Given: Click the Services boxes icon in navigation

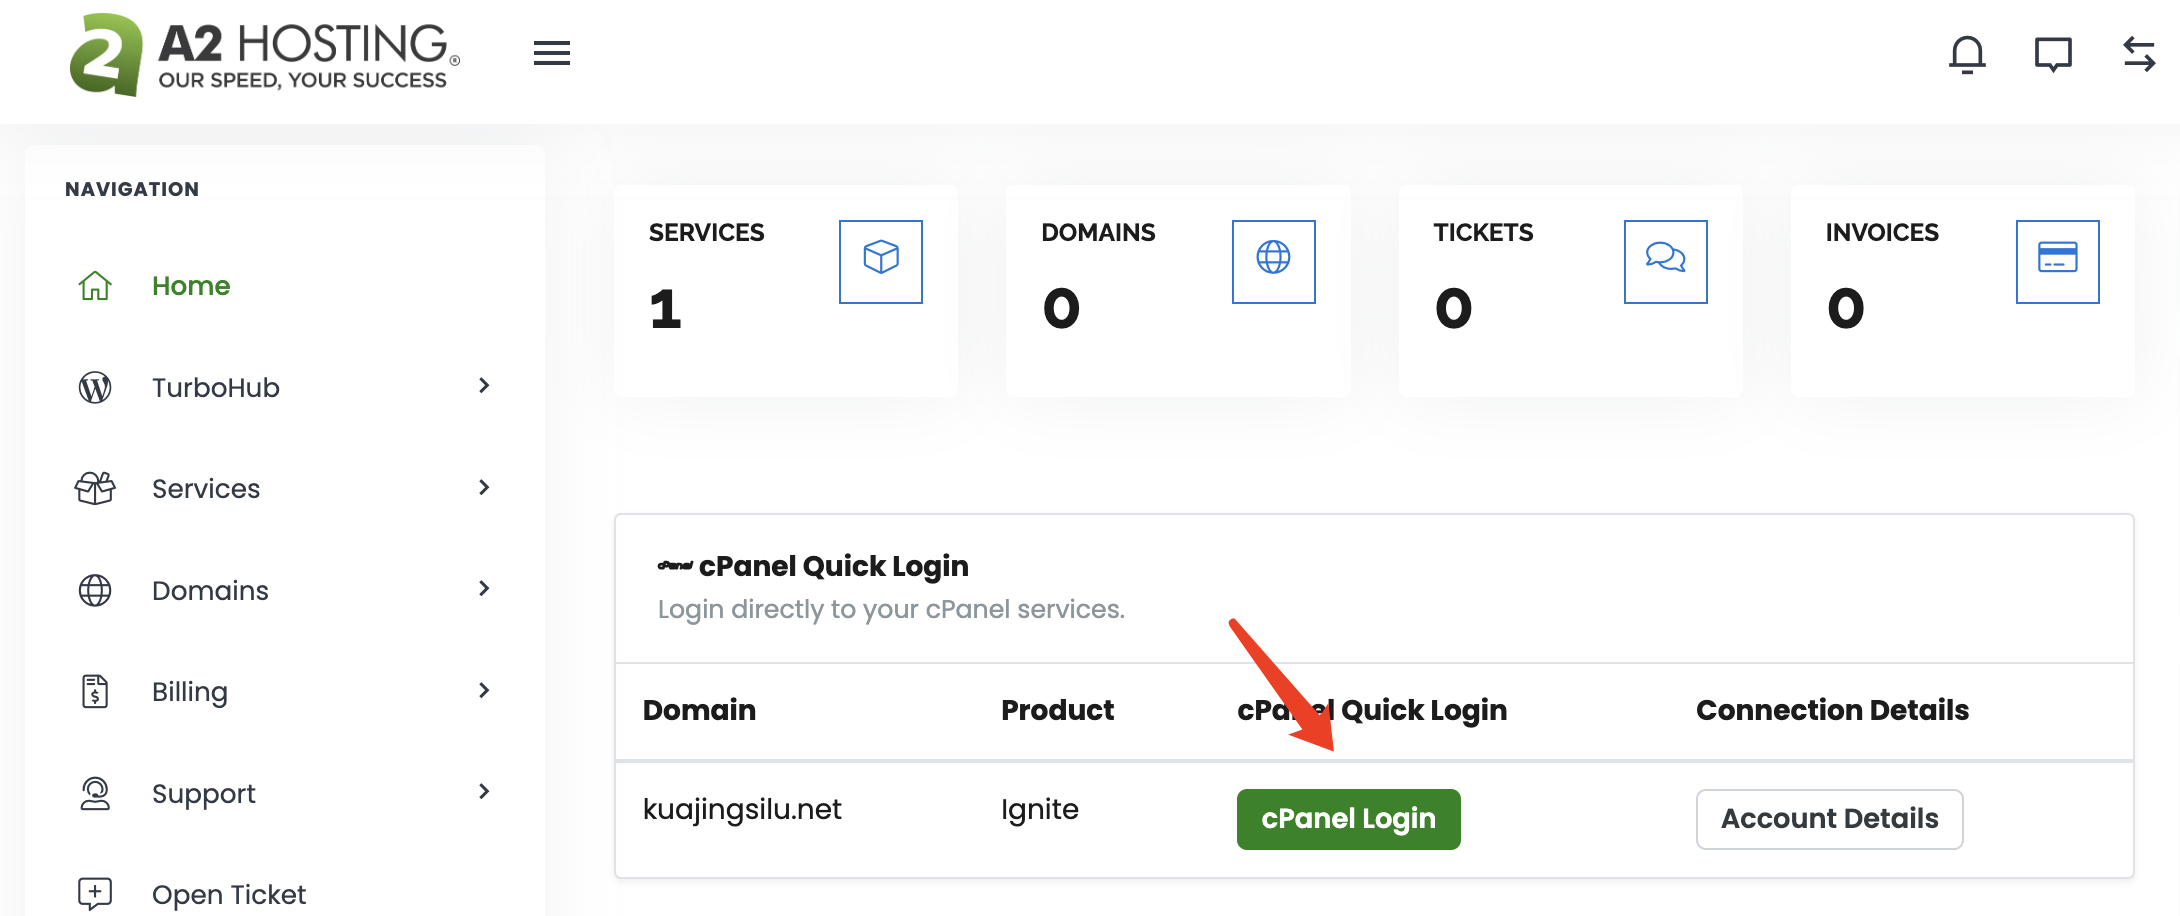Looking at the screenshot, I should 95,488.
